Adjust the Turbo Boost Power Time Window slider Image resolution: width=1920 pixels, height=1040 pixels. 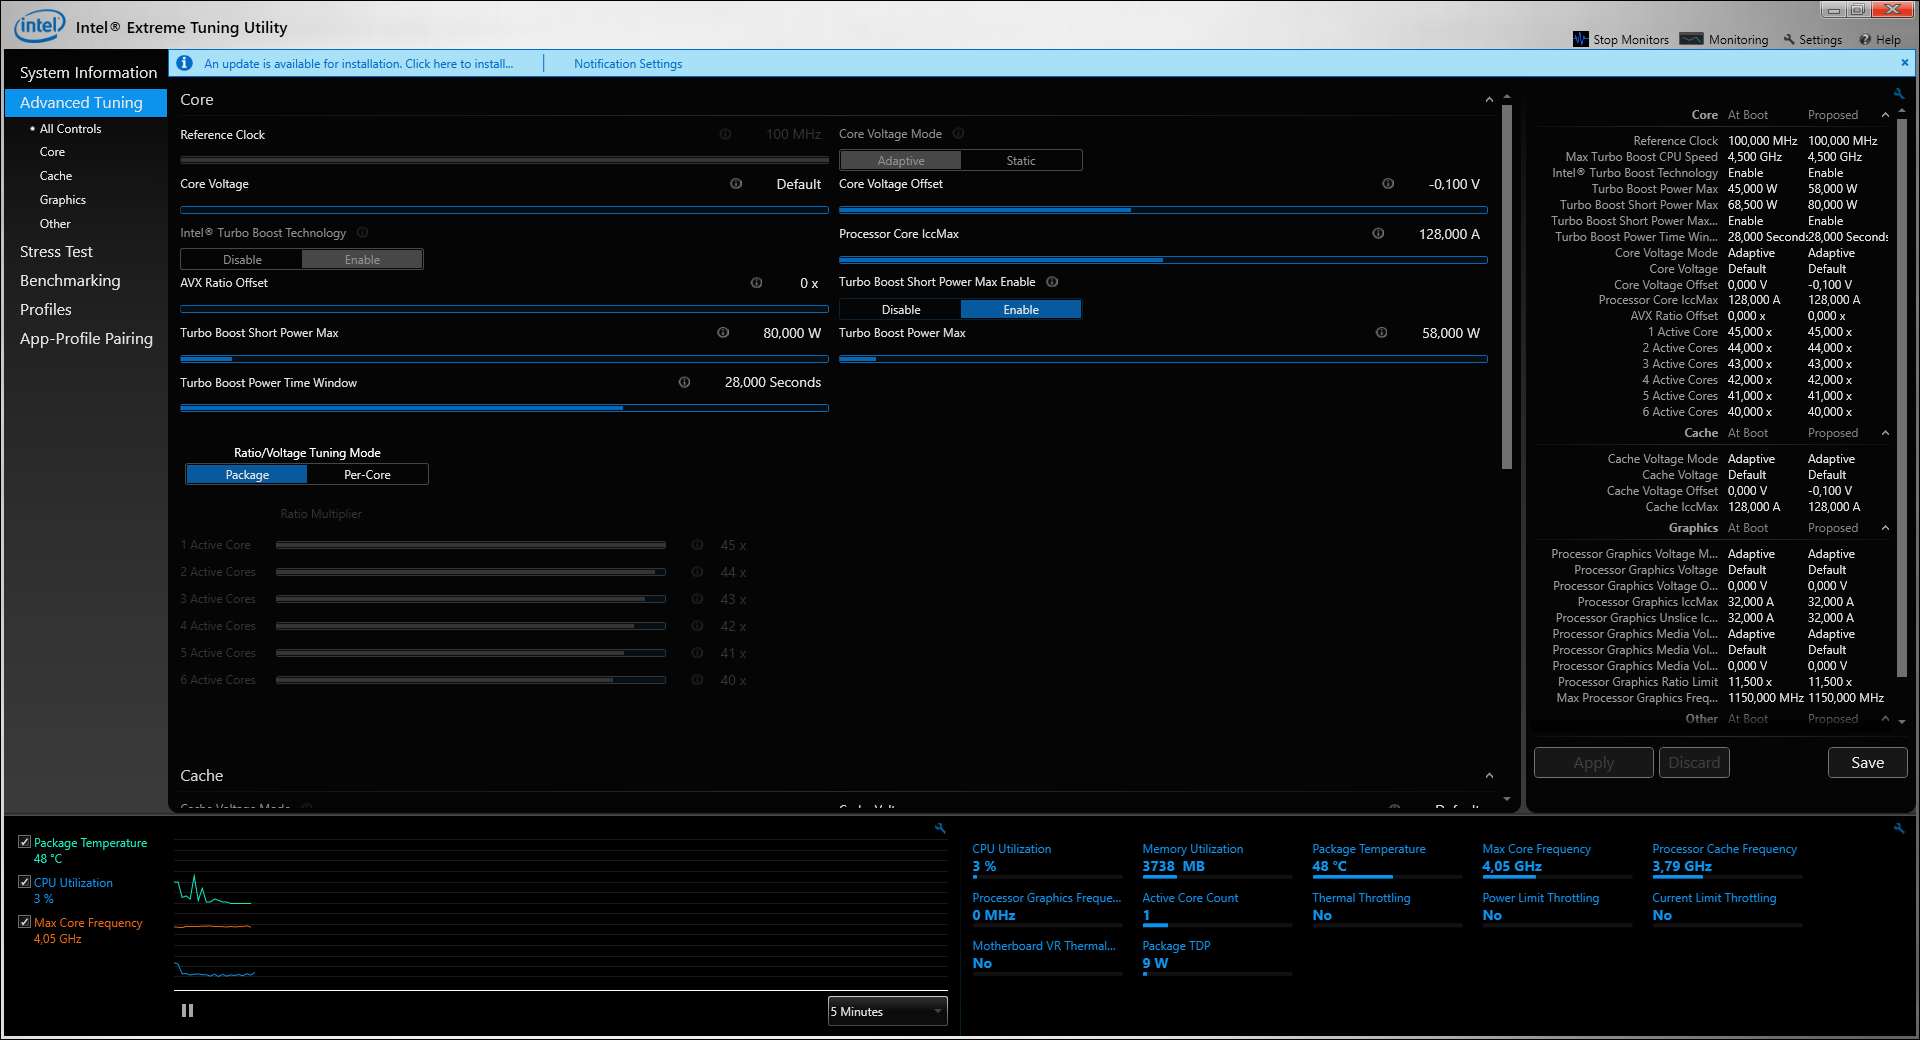[504, 408]
